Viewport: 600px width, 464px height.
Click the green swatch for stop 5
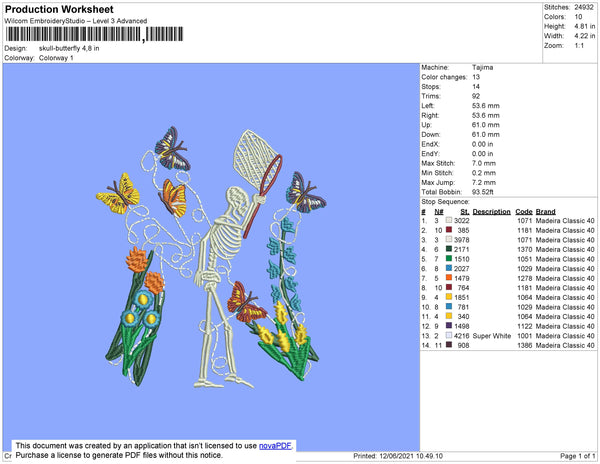pyautogui.click(x=449, y=259)
